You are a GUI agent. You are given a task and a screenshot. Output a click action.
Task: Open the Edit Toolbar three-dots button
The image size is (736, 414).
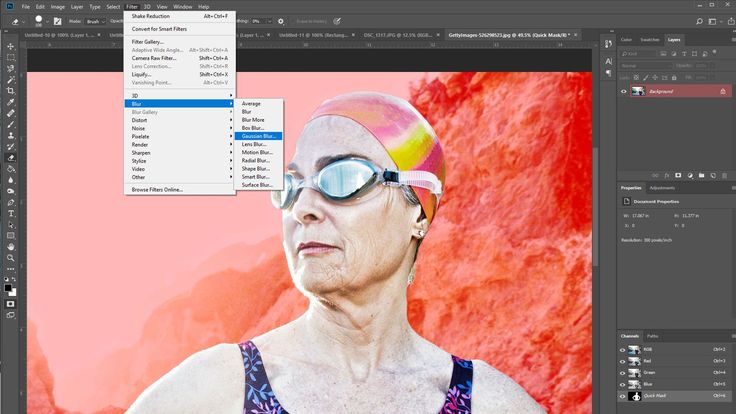pyautogui.click(x=10, y=269)
